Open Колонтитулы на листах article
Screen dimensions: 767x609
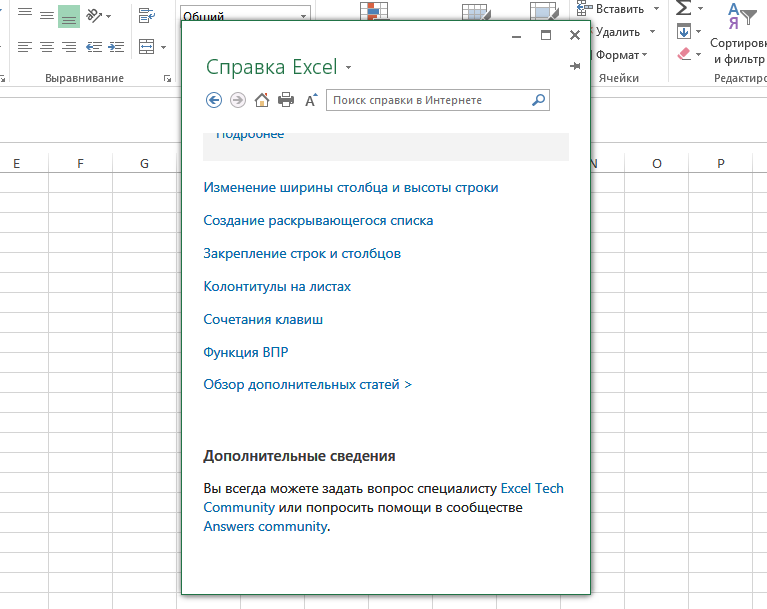[x=277, y=287]
